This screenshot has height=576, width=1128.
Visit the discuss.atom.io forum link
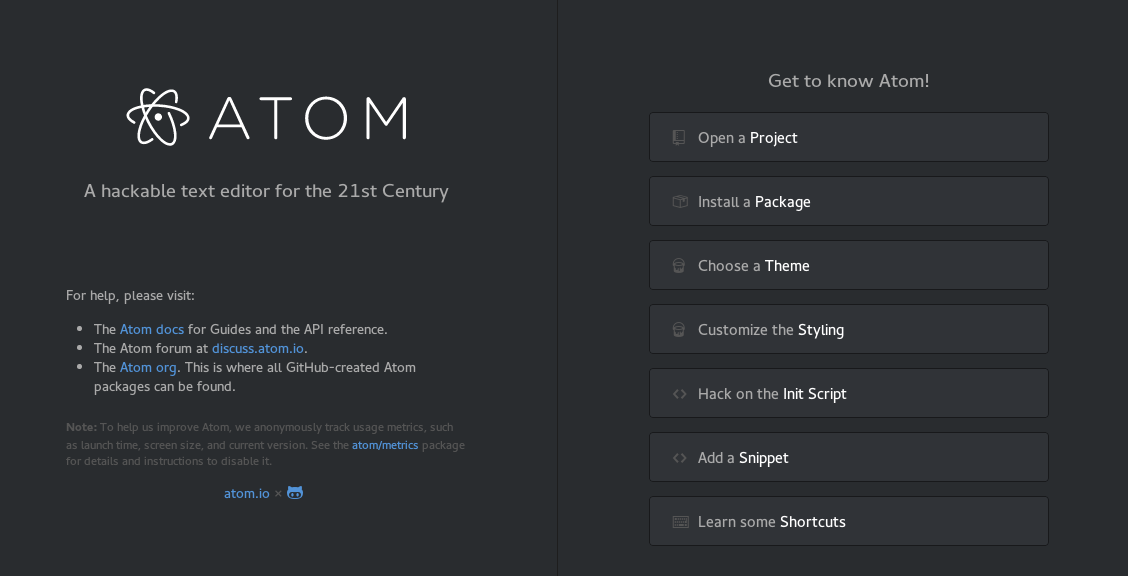point(257,348)
